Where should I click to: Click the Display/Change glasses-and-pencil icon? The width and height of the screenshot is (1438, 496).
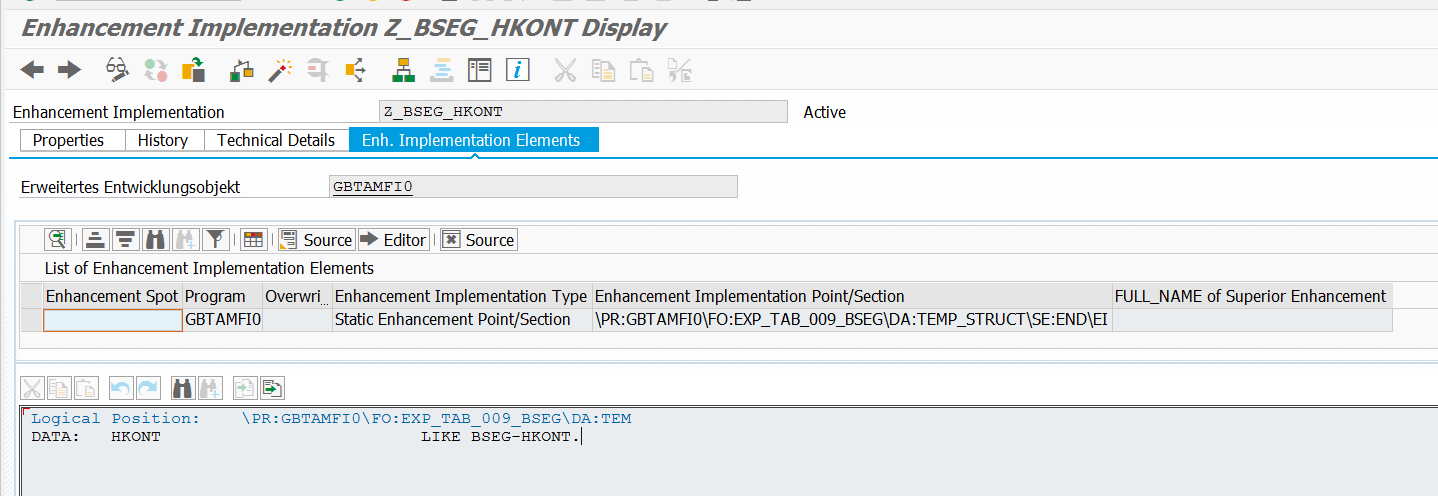pyautogui.click(x=118, y=70)
